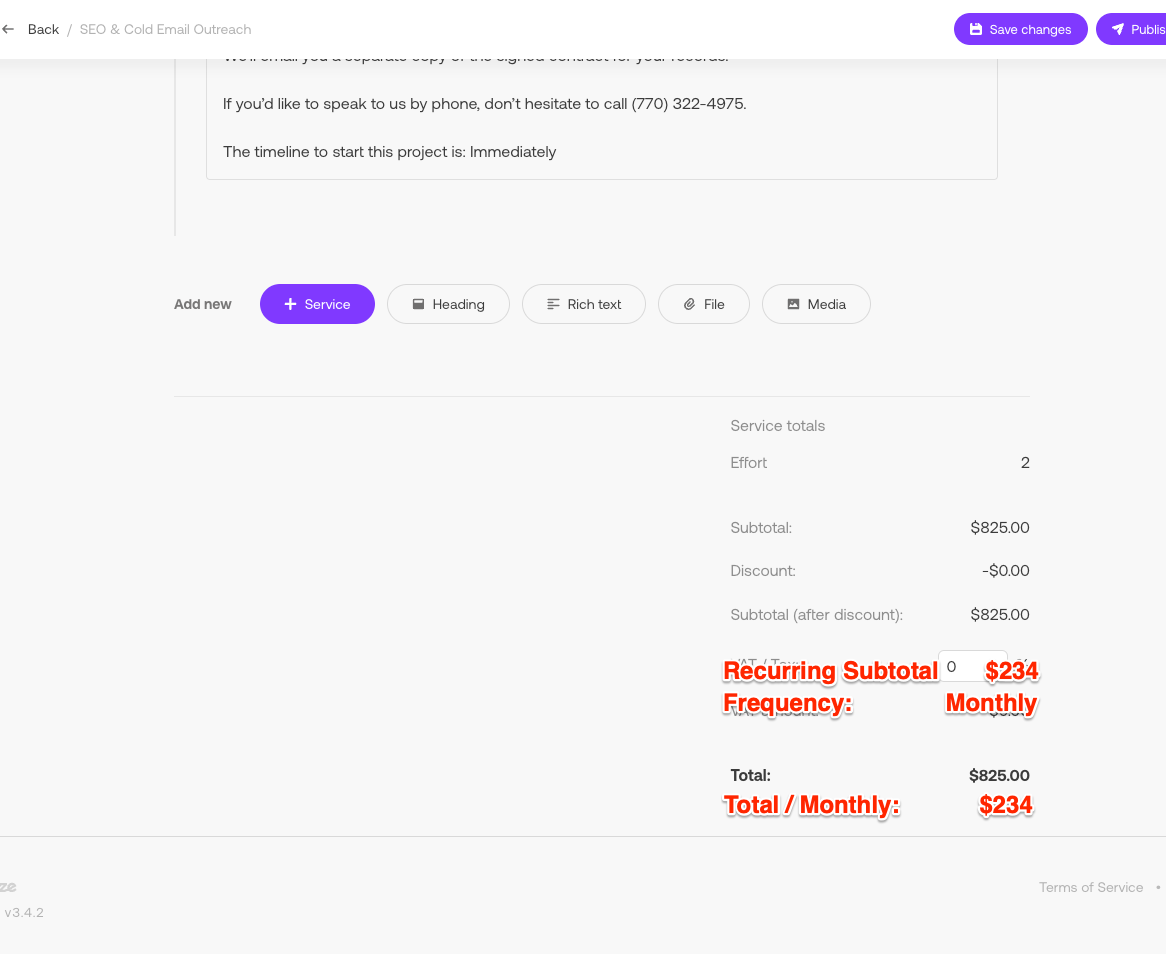The height and width of the screenshot is (954, 1166).
Task: Click the Media image icon
Action: click(793, 304)
